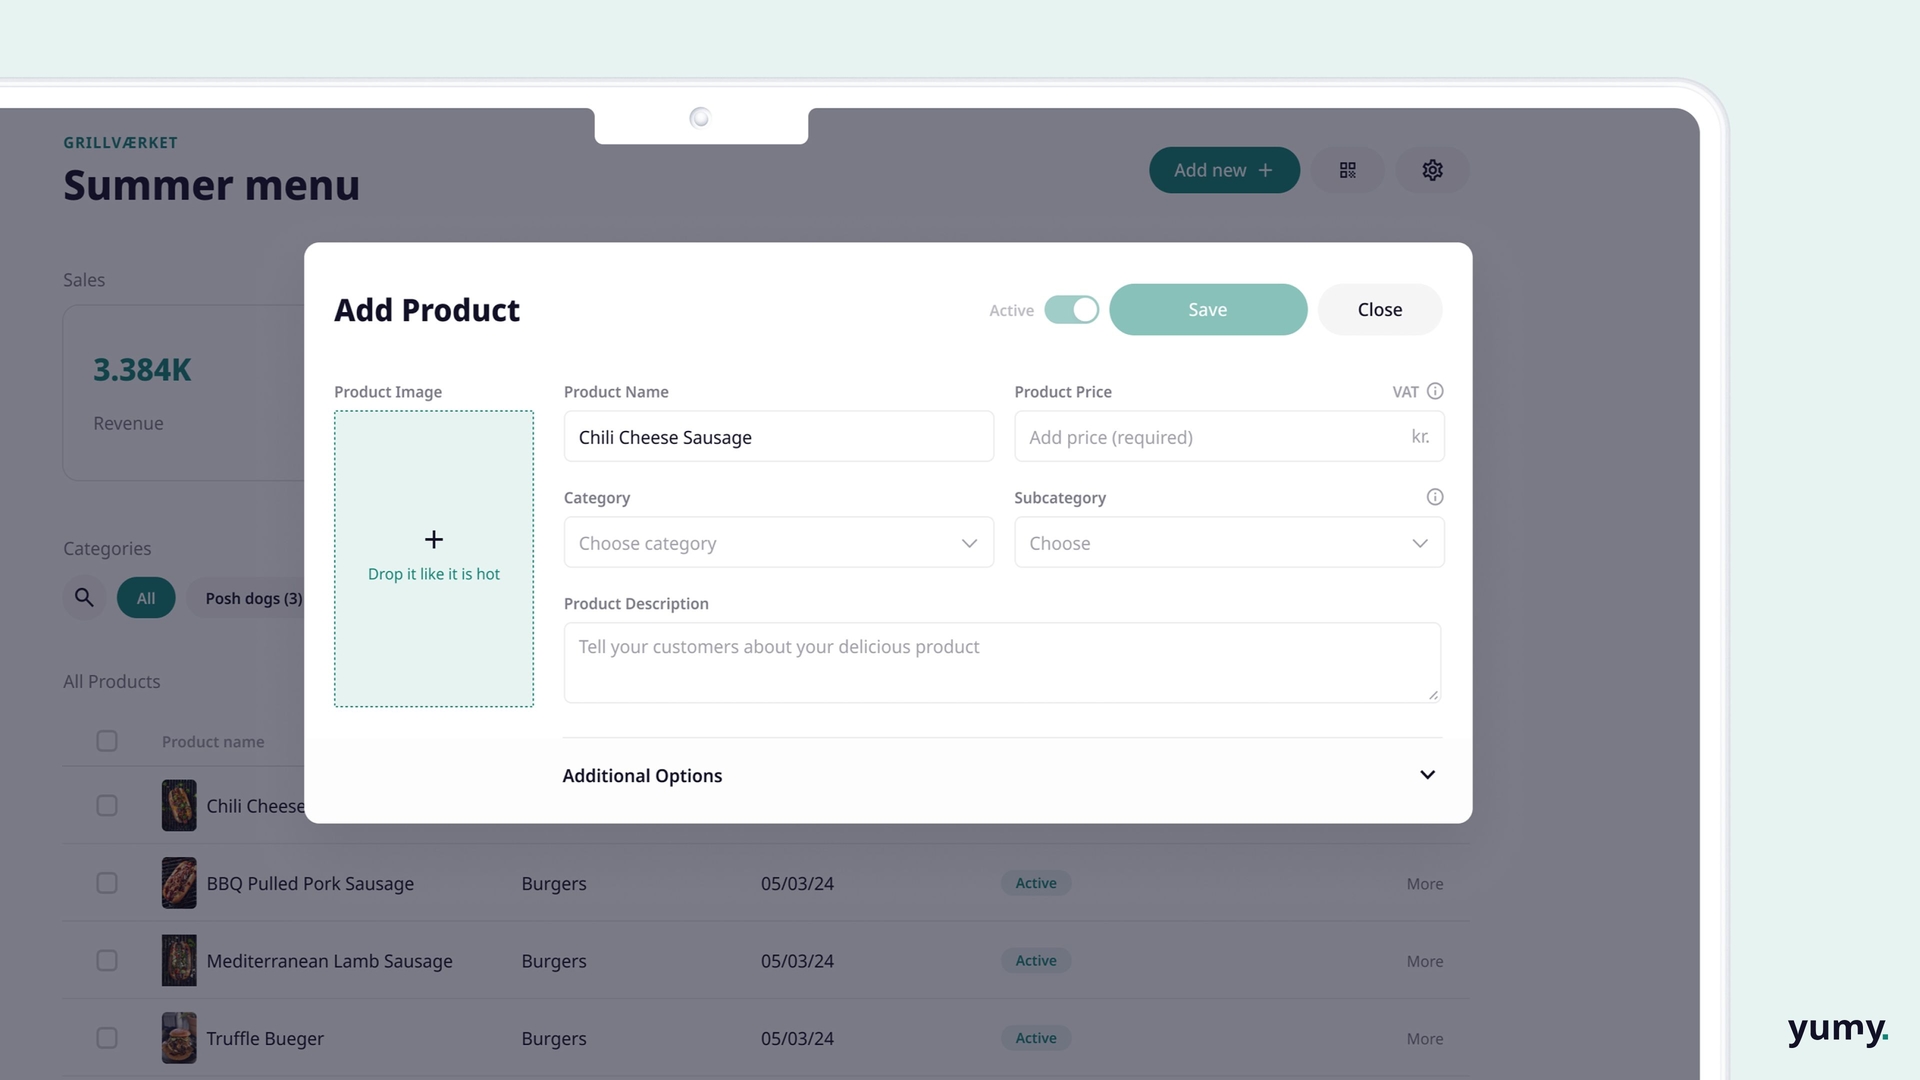Check the select-all products checkbox
The image size is (1920, 1080).
[x=107, y=741]
